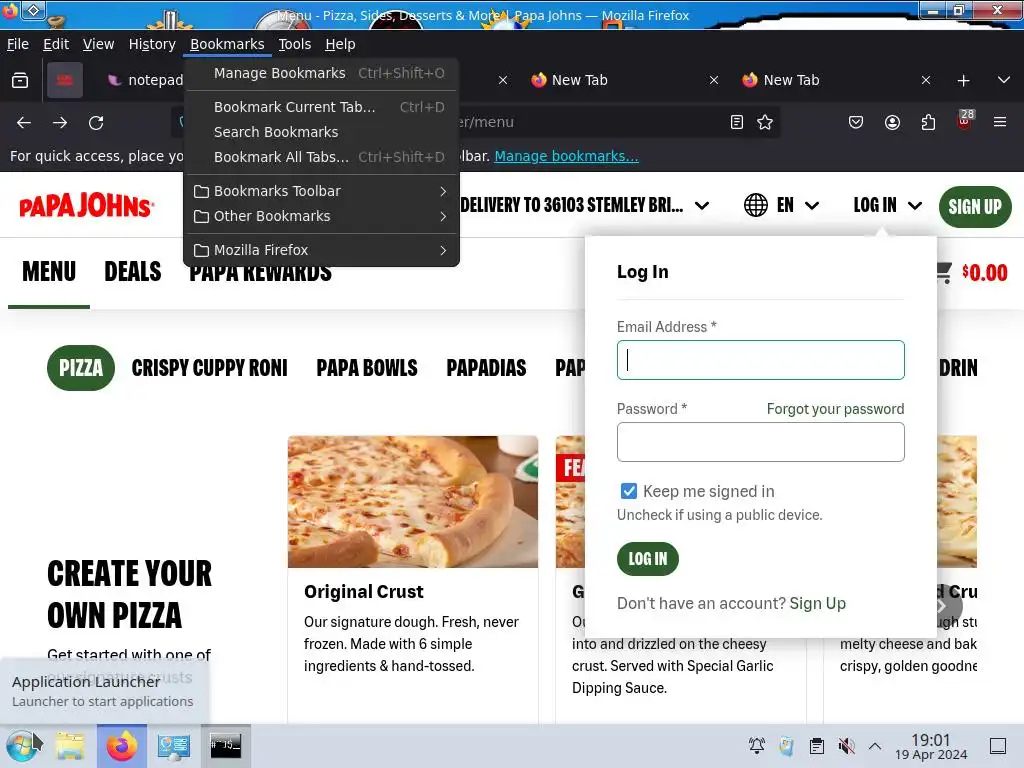Open the Manage bookmarks link in toolbar

coord(566,156)
